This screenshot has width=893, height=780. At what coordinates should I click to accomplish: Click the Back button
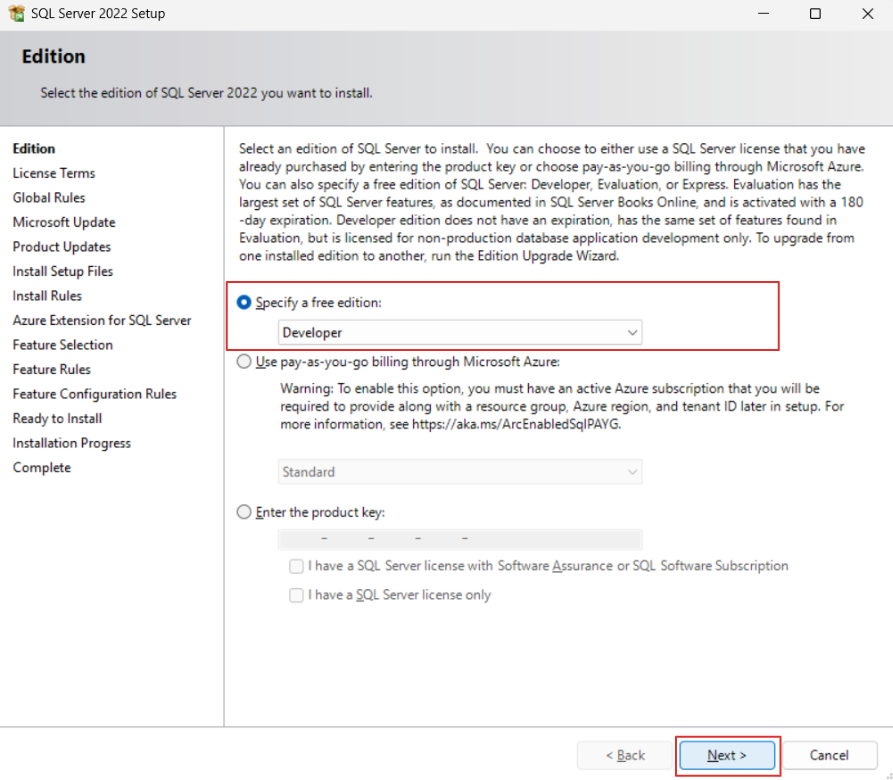625,755
